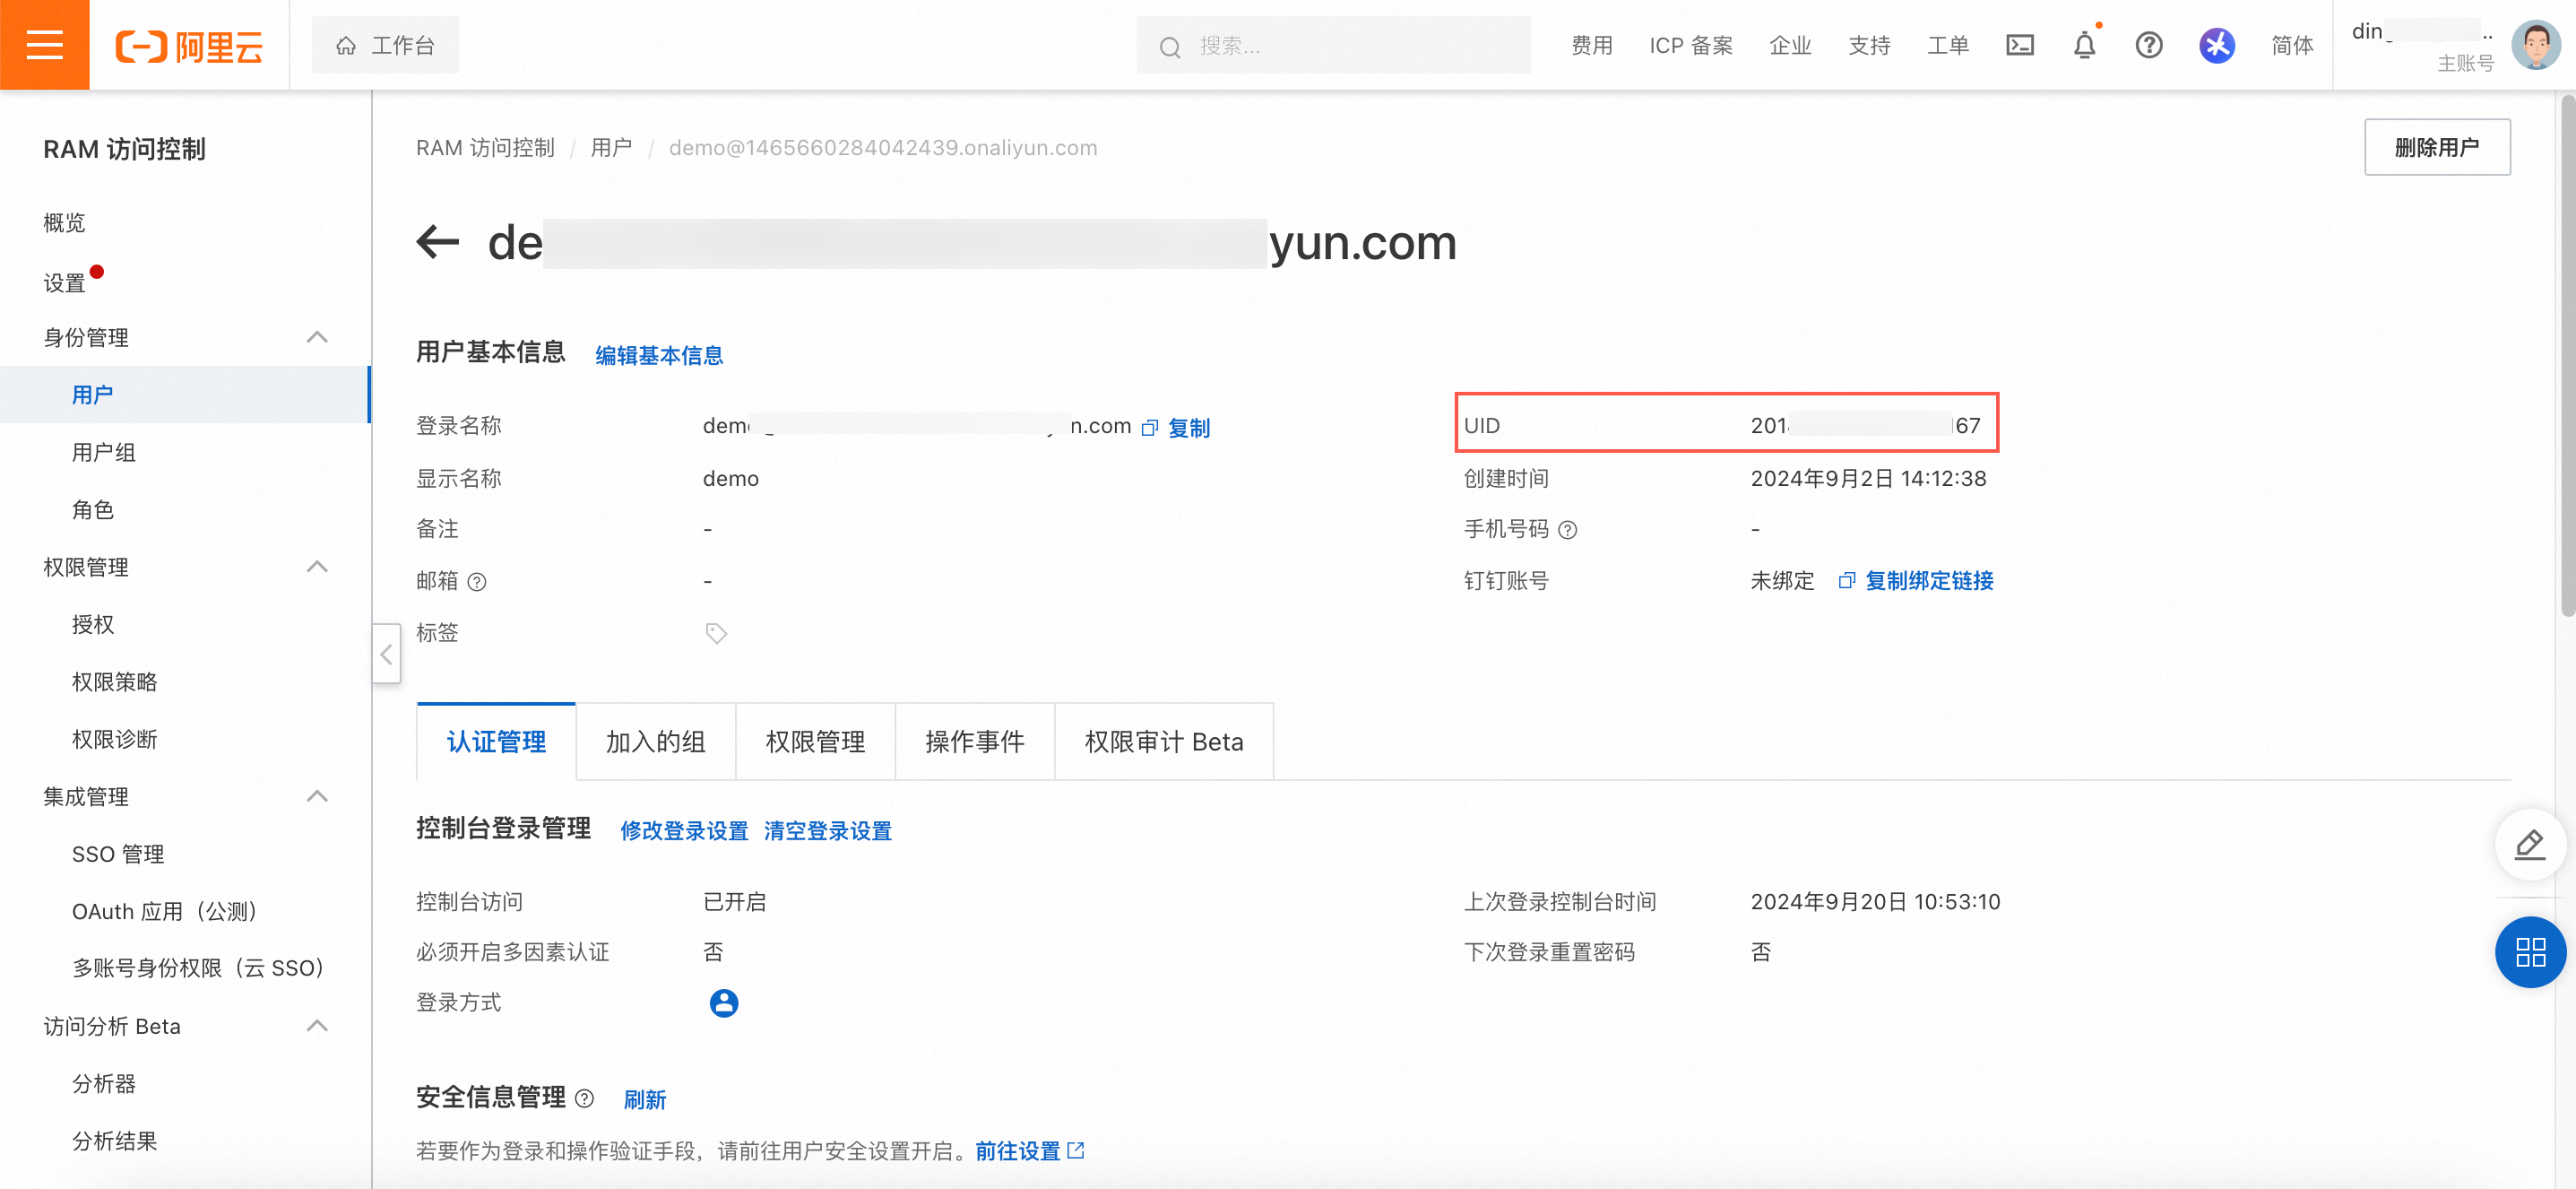The width and height of the screenshot is (2576, 1189).
Task: Collapse the sidebar panel handle
Action: [x=386, y=654]
